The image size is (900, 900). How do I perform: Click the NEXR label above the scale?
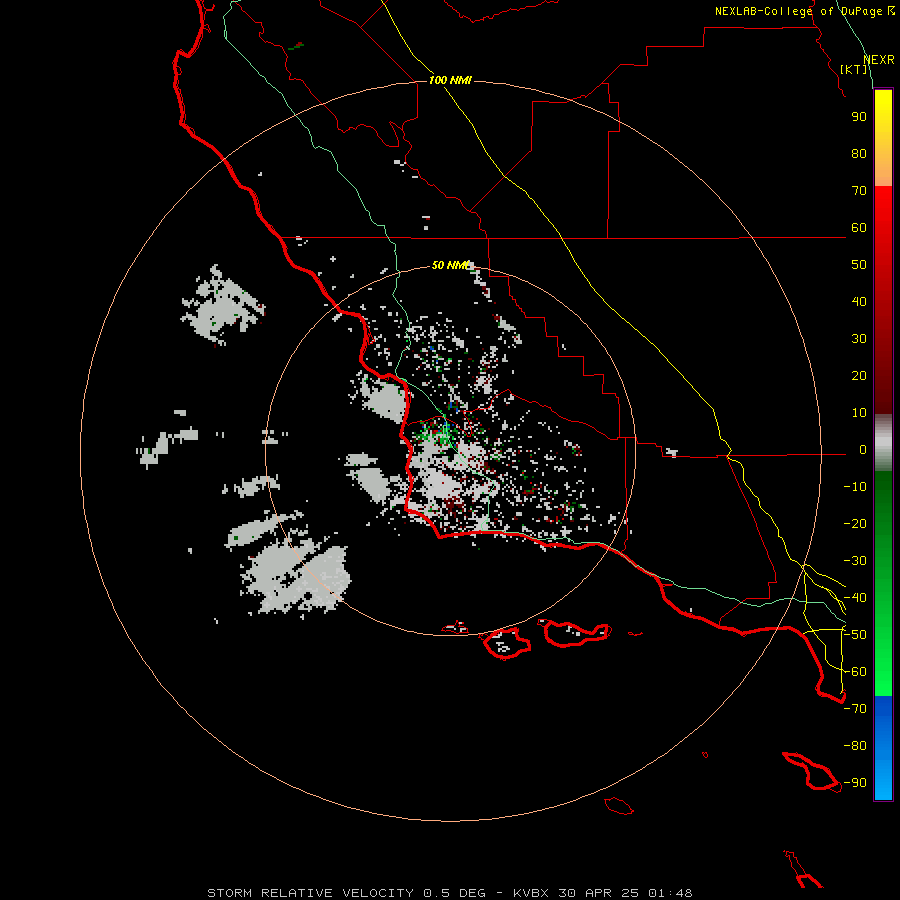(879, 60)
